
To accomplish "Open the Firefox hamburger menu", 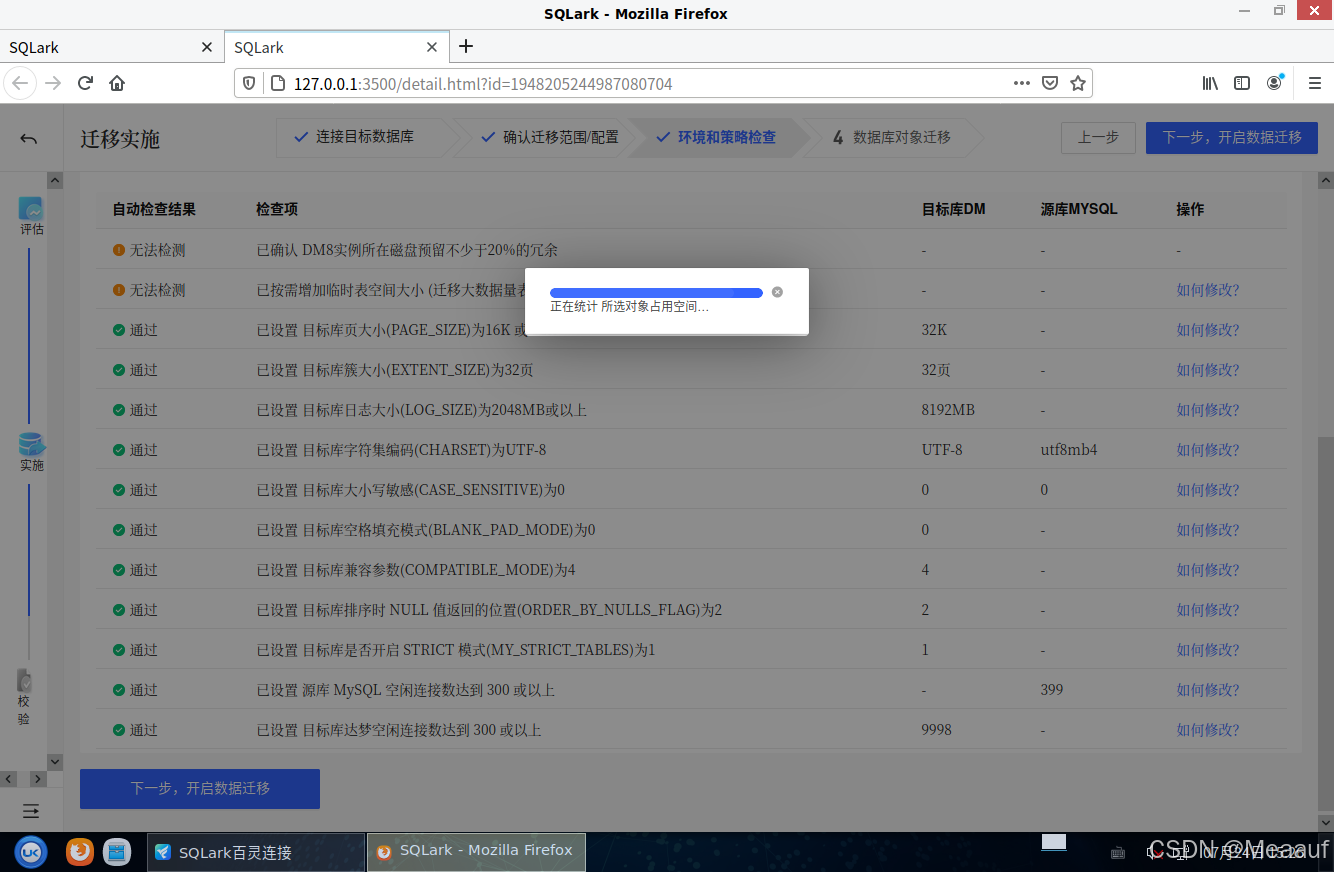I will tap(1315, 83).
